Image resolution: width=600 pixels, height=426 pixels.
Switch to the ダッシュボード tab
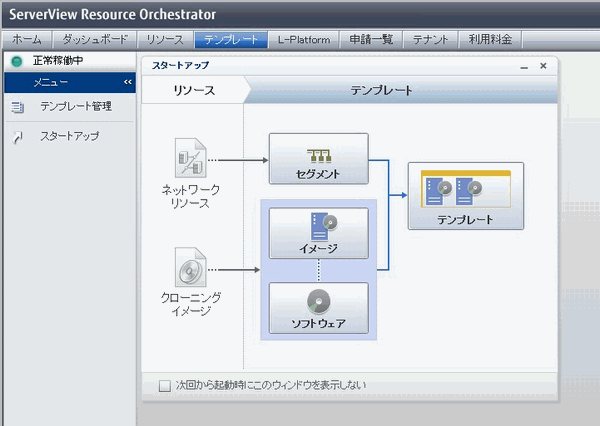[95, 39]
